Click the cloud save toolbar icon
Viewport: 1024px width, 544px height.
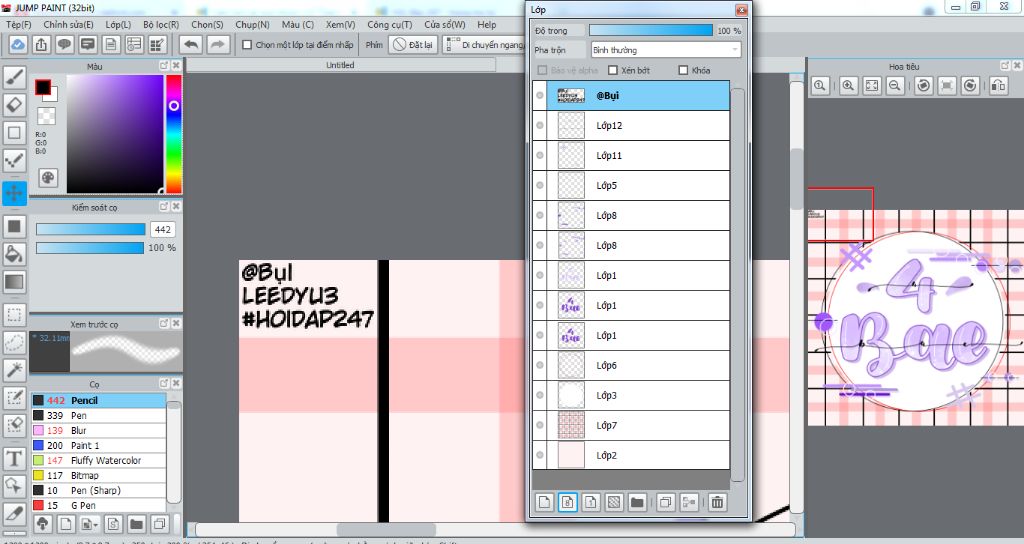[x=18, y=44]
